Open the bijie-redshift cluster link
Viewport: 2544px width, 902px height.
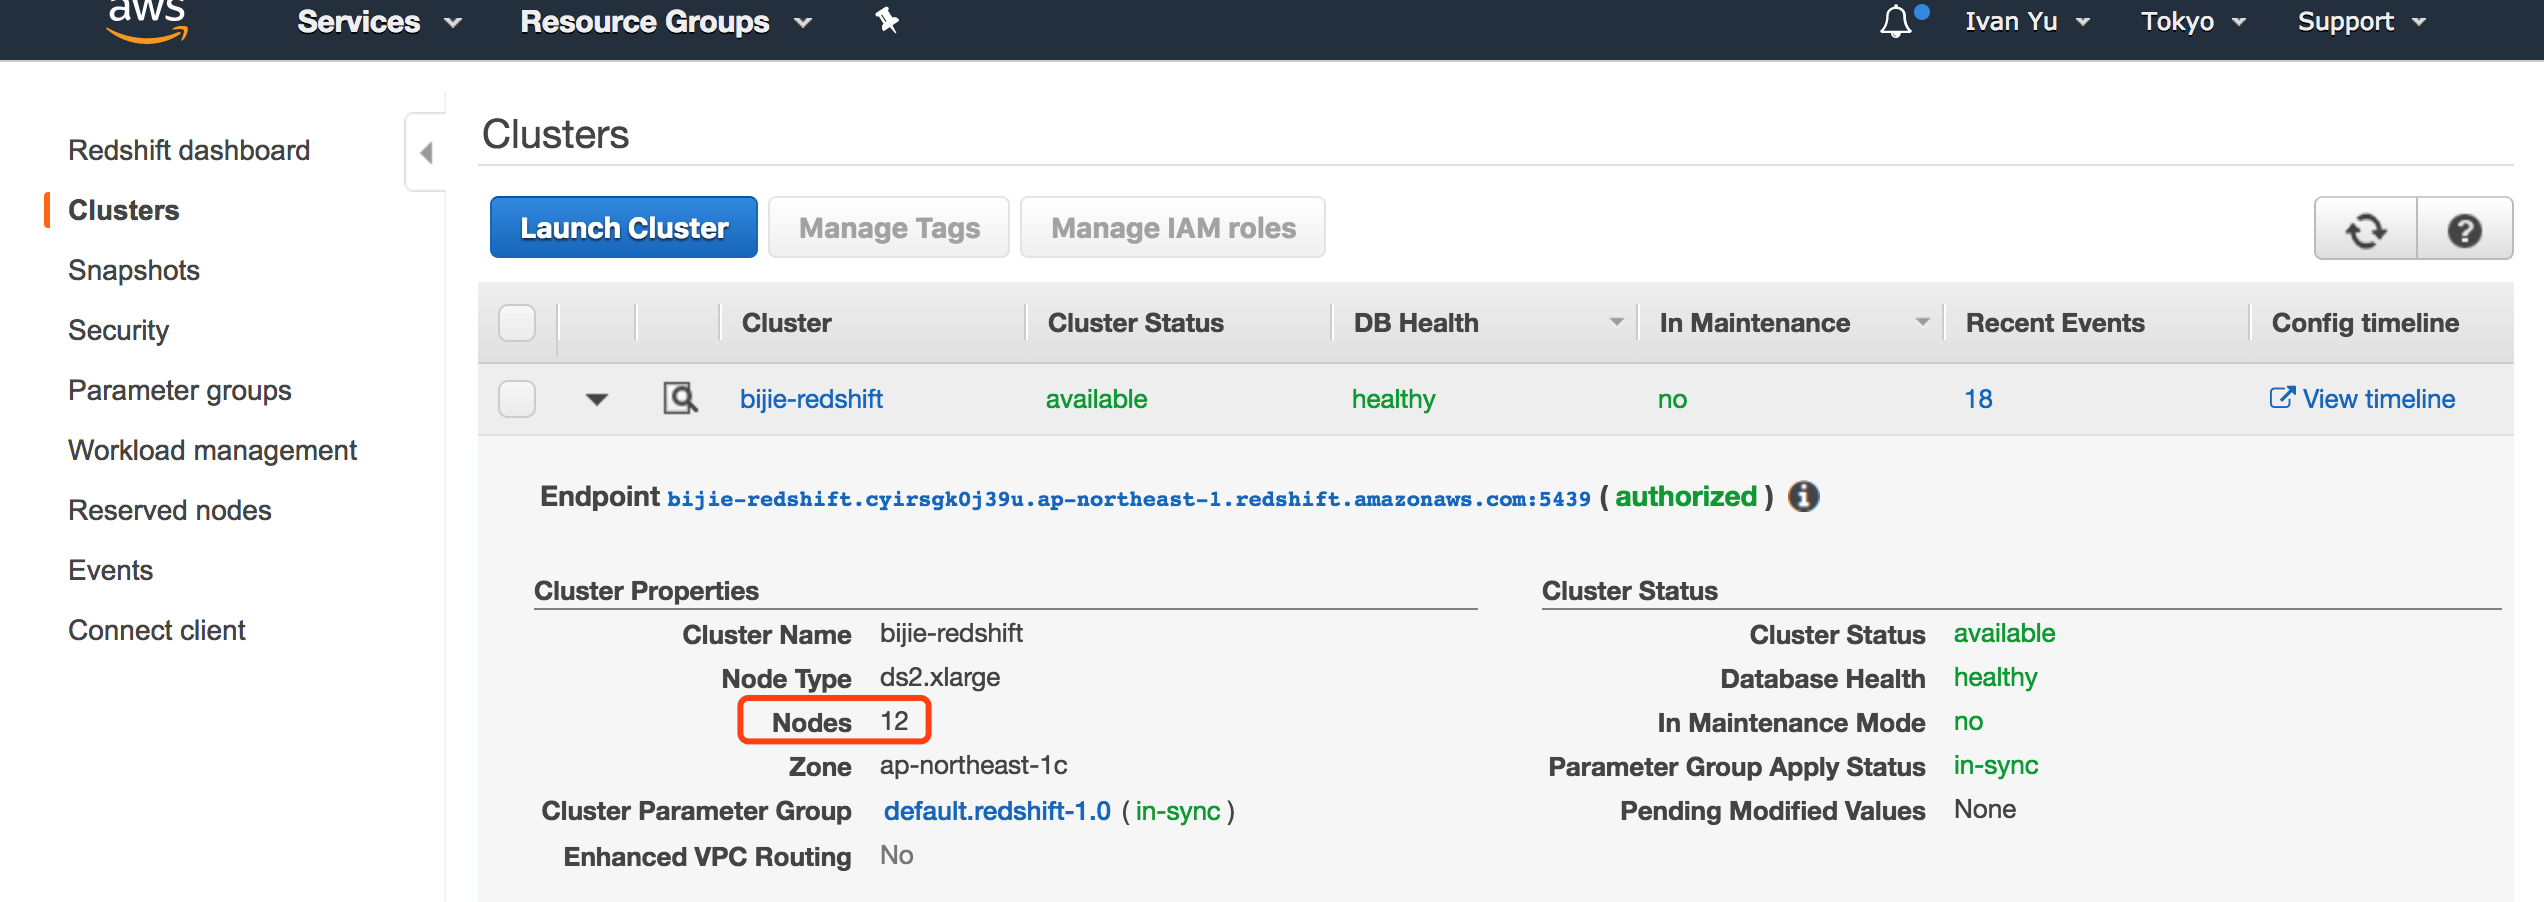[x=811, y=399]
